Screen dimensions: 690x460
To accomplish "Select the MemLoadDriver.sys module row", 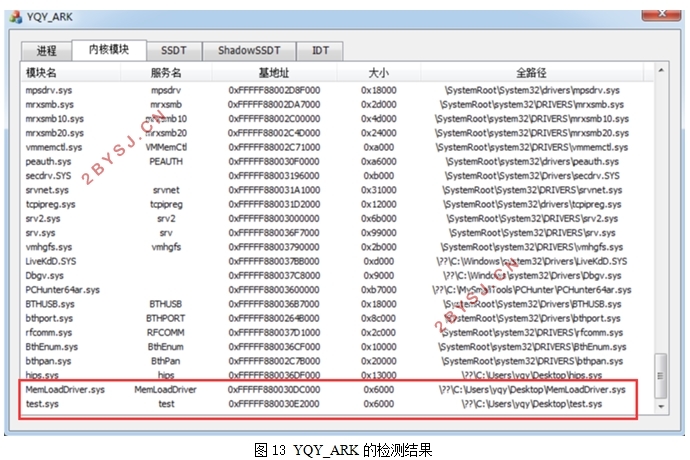I will pos(338,390).
